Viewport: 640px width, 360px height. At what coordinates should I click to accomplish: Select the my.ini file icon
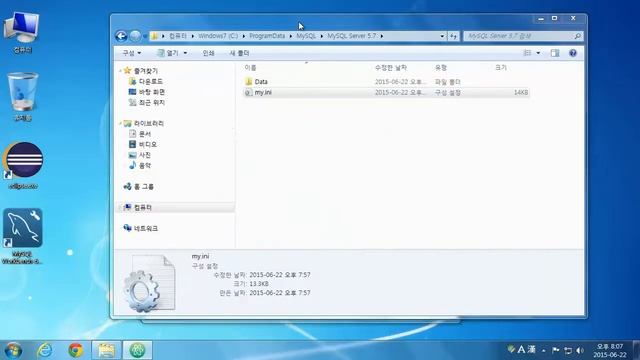(249, 93)
